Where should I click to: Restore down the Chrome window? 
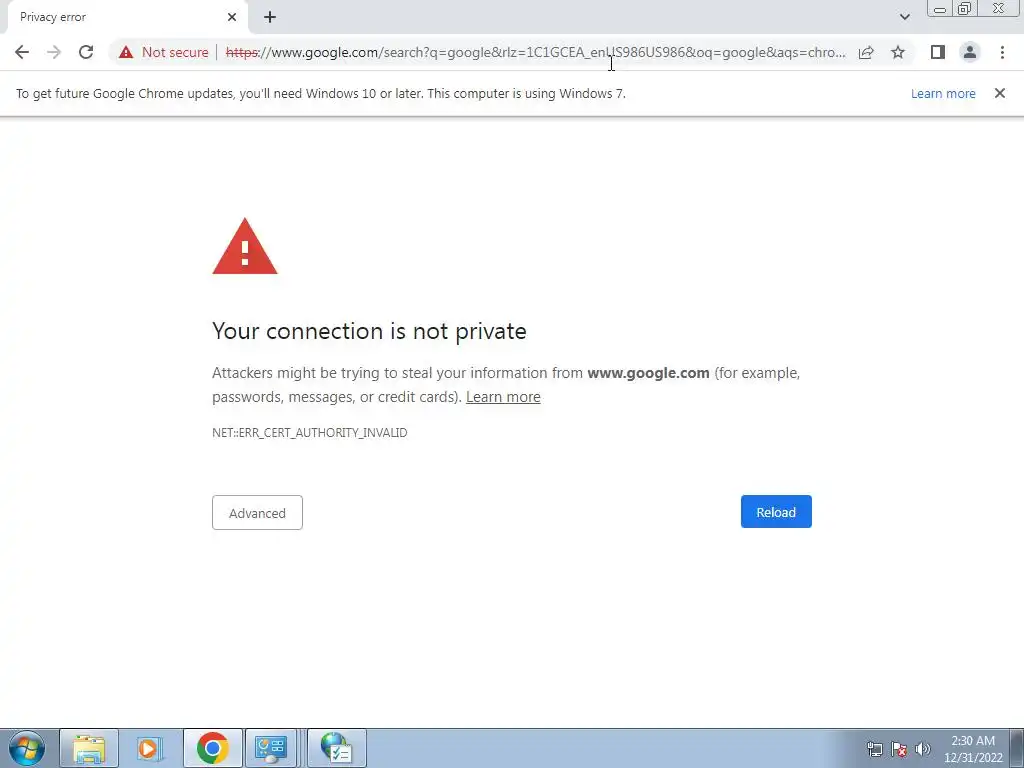click(x=964, y=9)
